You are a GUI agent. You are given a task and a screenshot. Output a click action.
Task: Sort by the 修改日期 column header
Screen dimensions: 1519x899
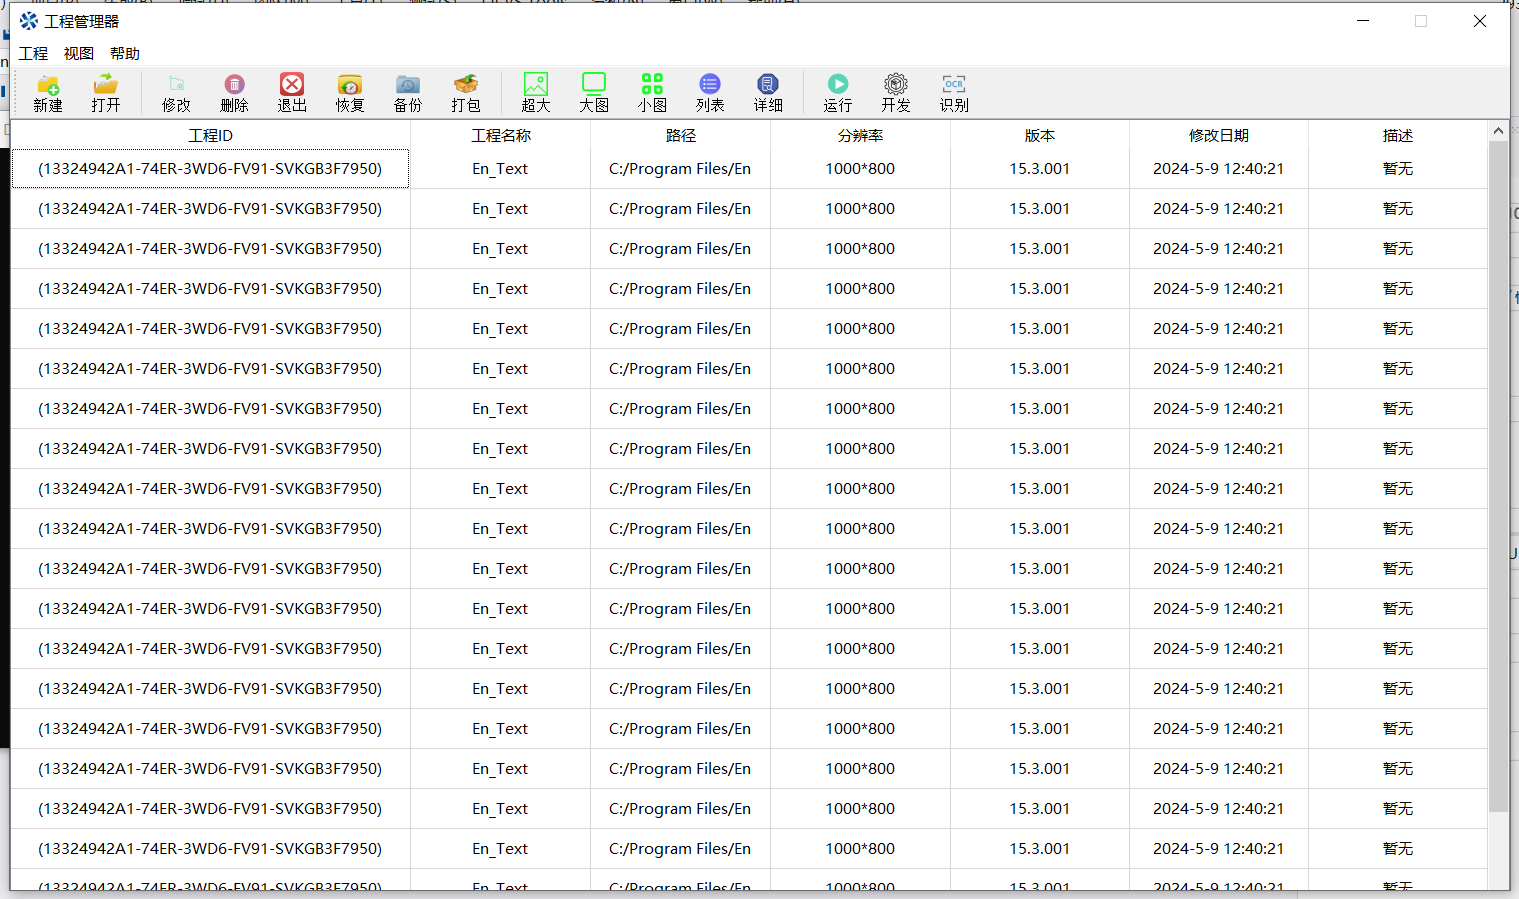pyautogui.click(x=1219, y=135)
